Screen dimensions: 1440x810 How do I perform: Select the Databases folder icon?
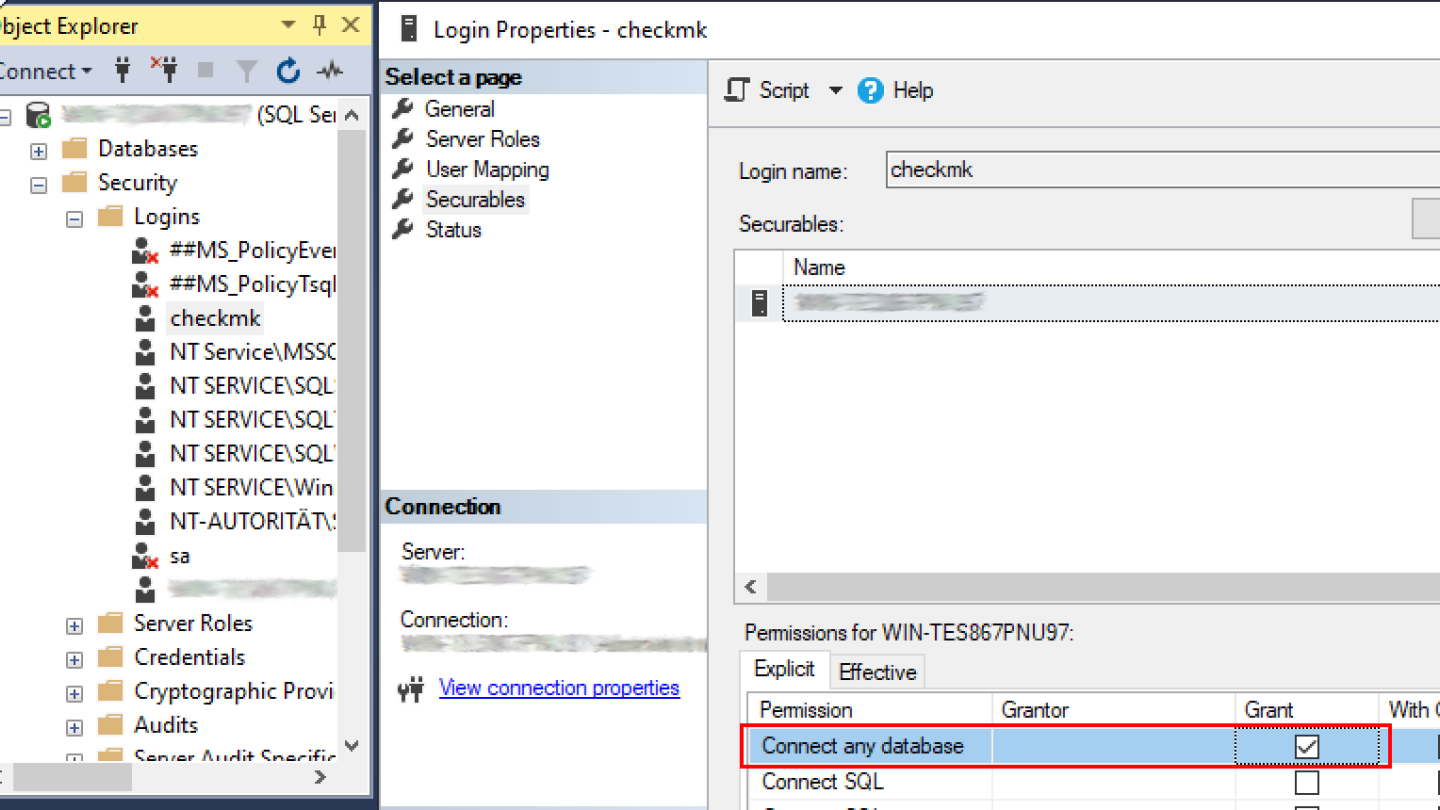75,149
